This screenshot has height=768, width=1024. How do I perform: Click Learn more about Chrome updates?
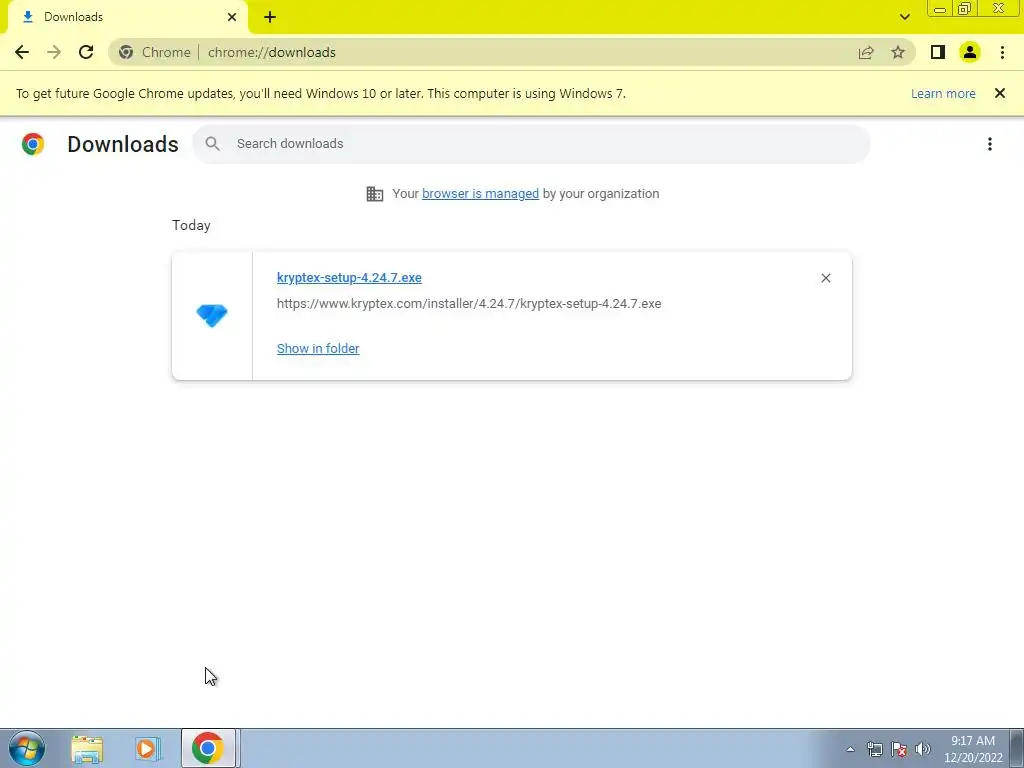pos(943,93)
